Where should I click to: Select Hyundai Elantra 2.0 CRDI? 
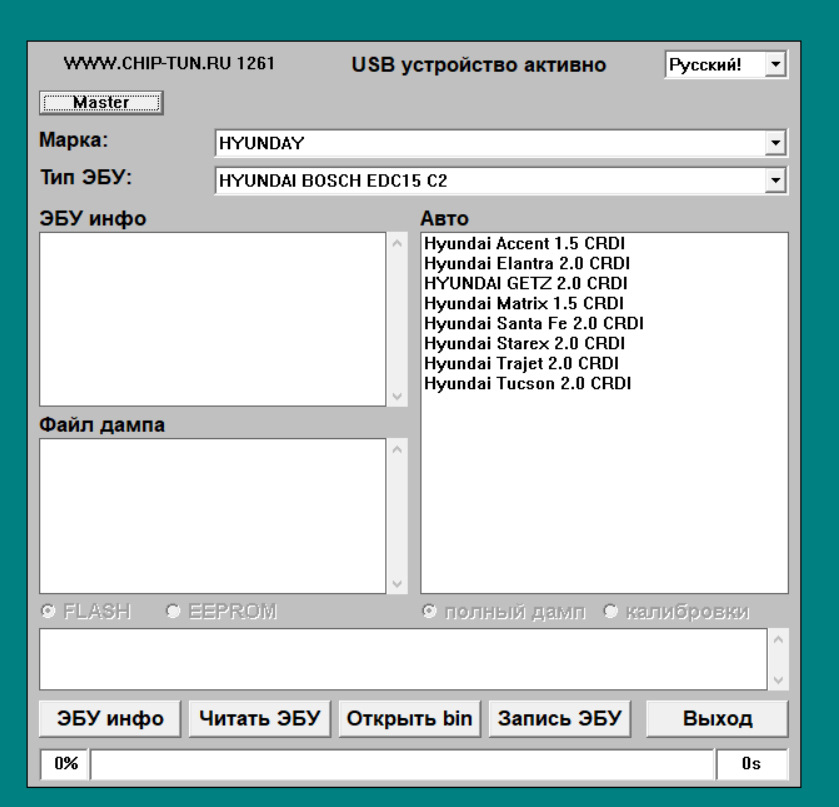[527, 263]
